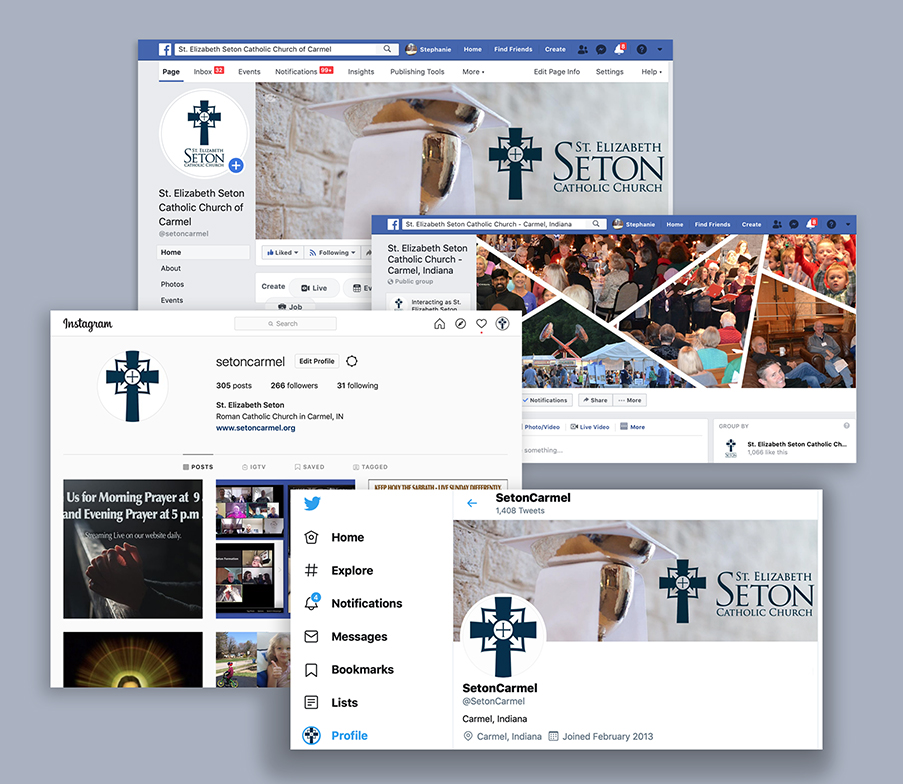The height and width of the screenshot is (784, 903).
Task: Click Home in the Twitter sidebar
Action: [x=334, y=537]
